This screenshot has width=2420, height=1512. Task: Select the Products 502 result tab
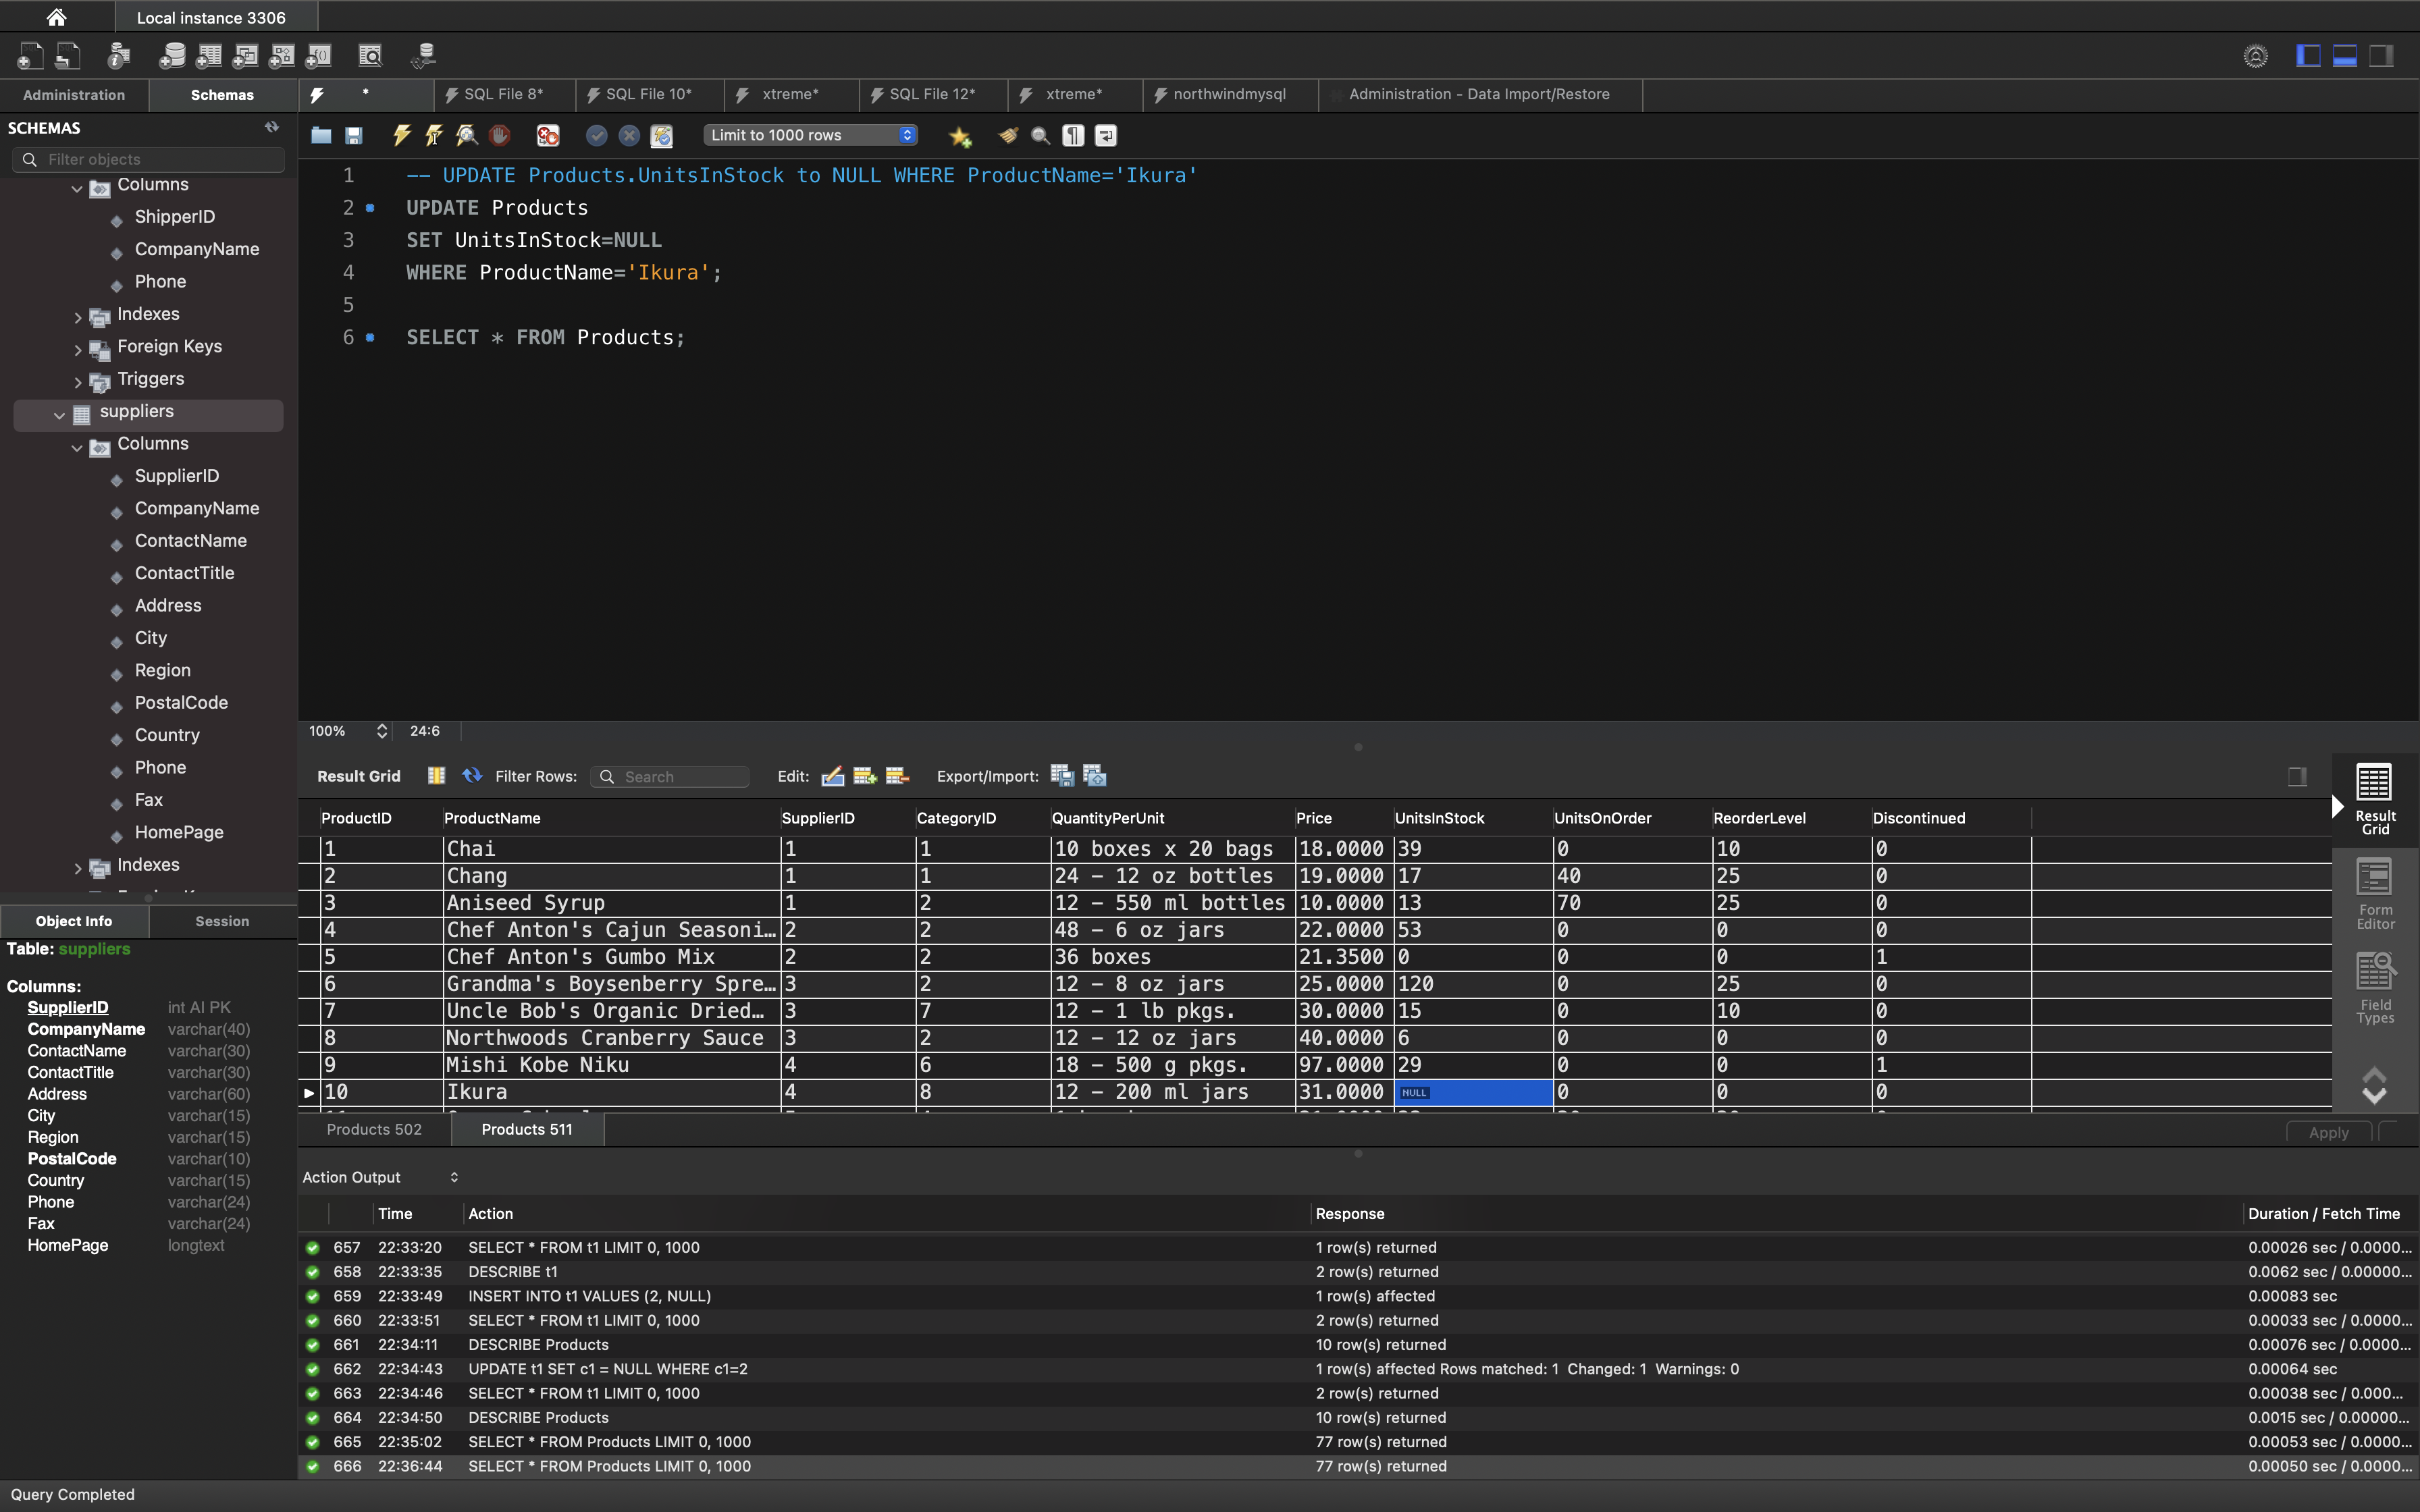point(374,1129)
